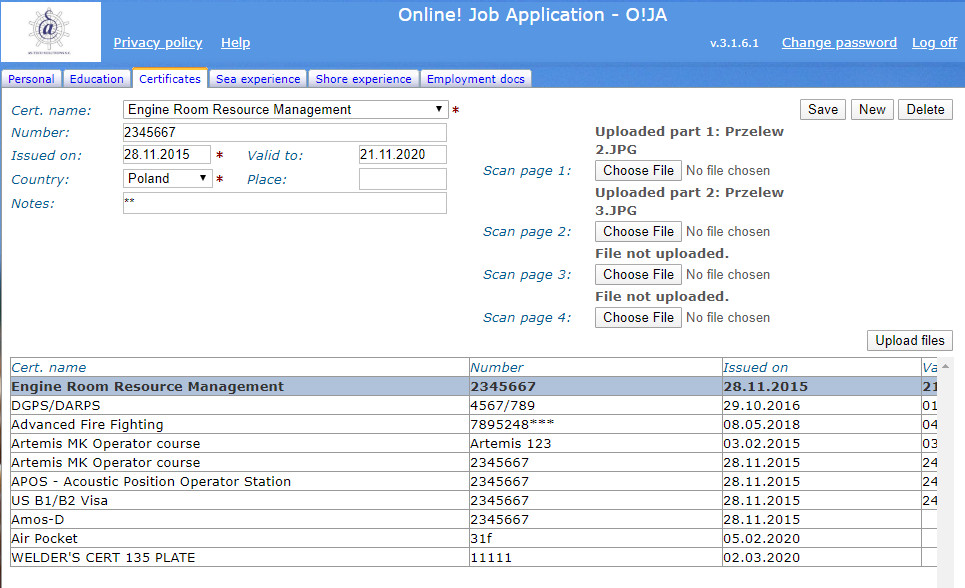The height and width of the screenshot is (588, 965).
Task: Click the Change password link
Action: (839, 42)
